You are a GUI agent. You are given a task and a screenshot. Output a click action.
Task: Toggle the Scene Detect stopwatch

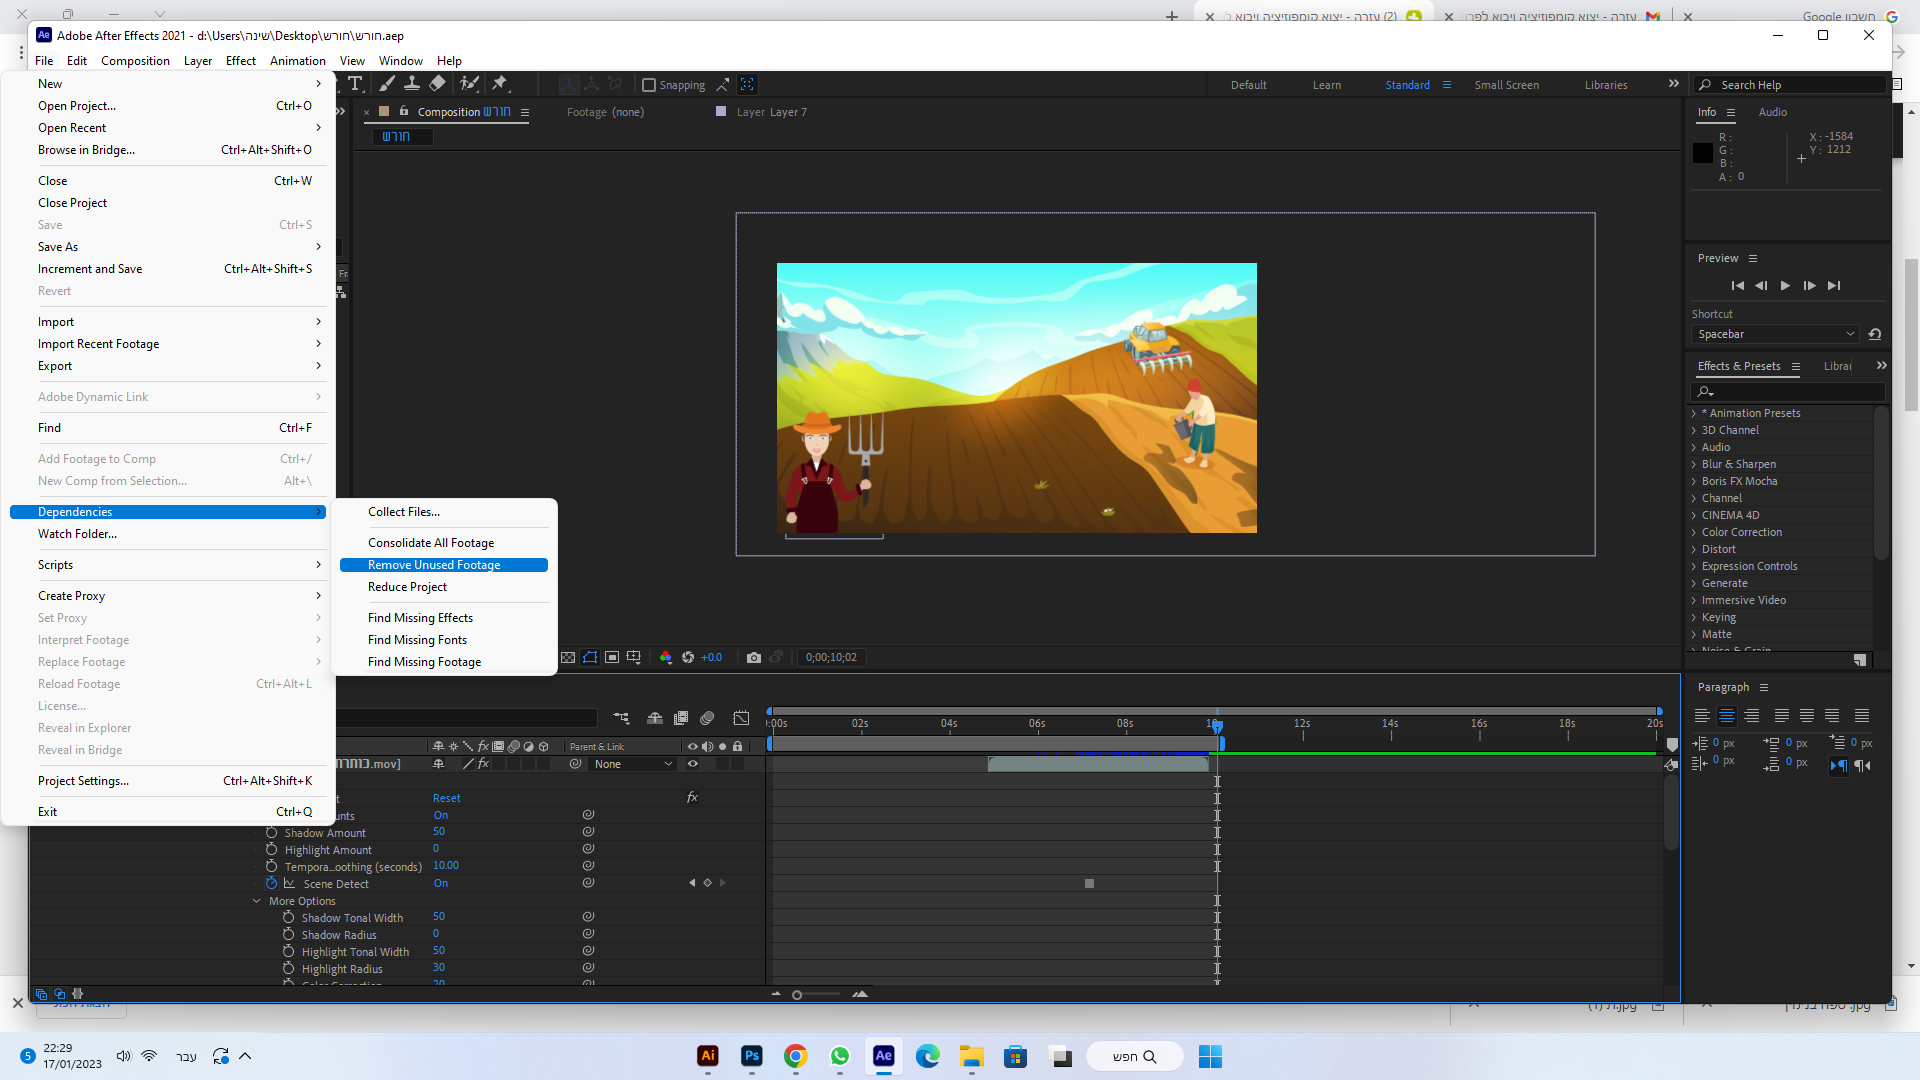click(271, 883)
